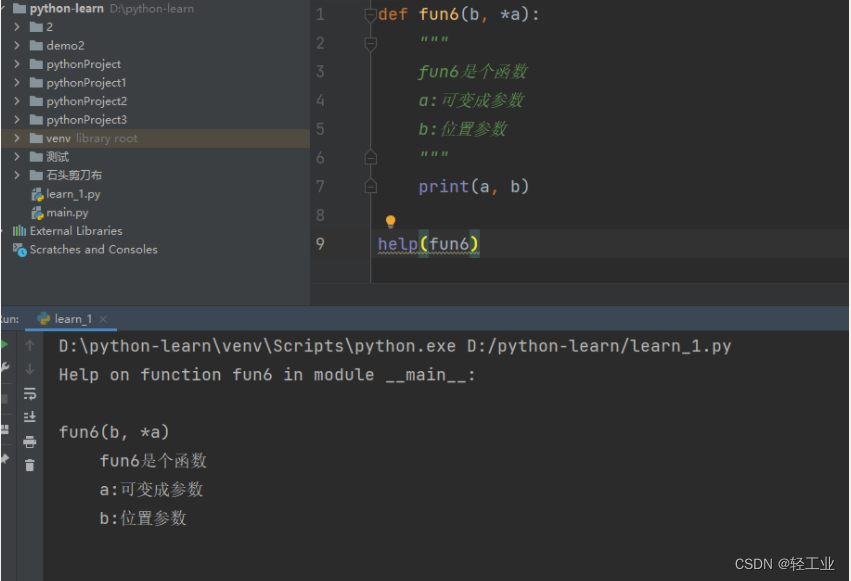
Task: Clear console with trash icon
Action: (30, 465)
